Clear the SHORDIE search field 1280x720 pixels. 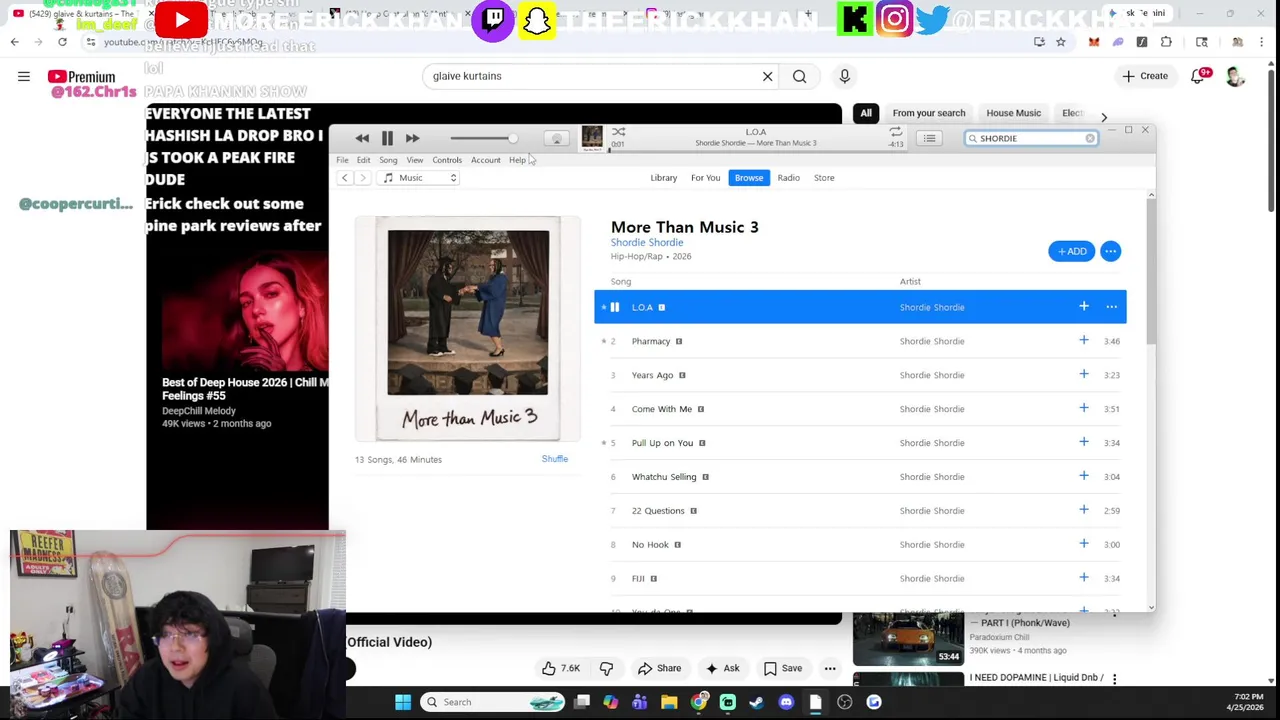point(1090,138)
